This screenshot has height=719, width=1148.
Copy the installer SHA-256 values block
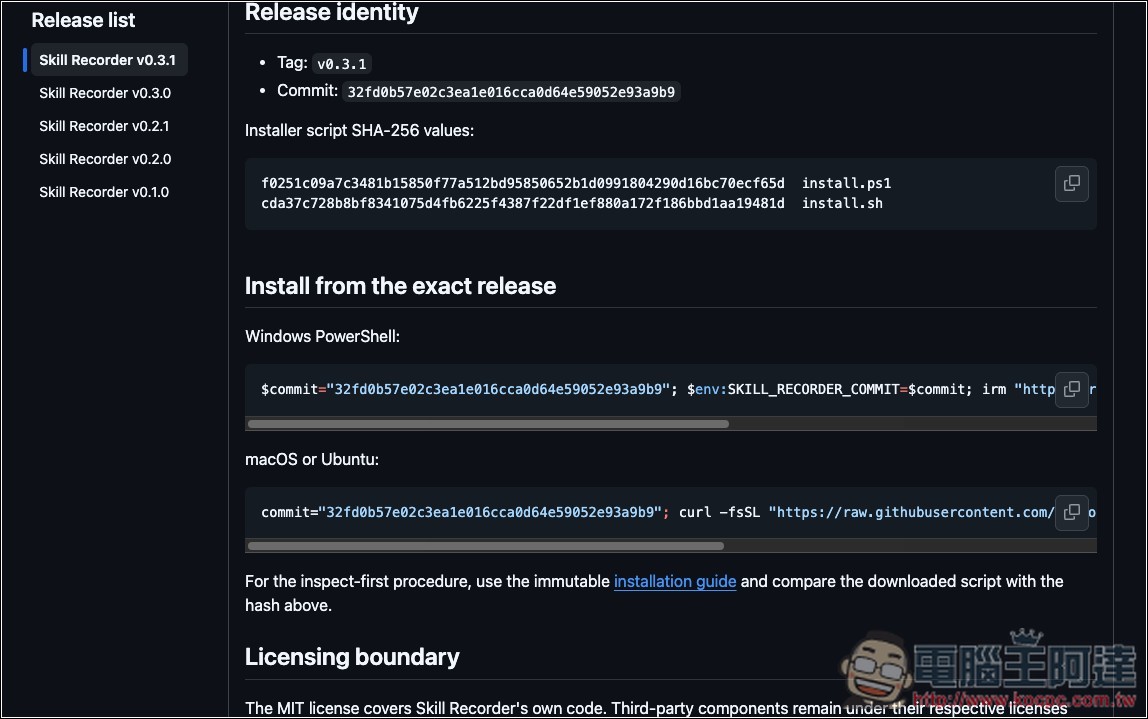(x=1071, y=183)
